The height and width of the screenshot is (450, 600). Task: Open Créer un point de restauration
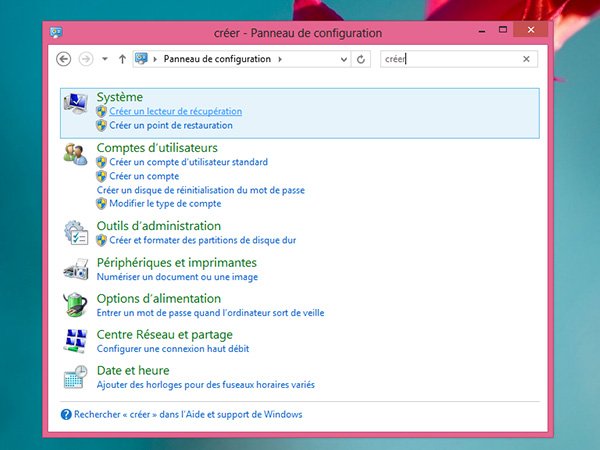point(171,126)
